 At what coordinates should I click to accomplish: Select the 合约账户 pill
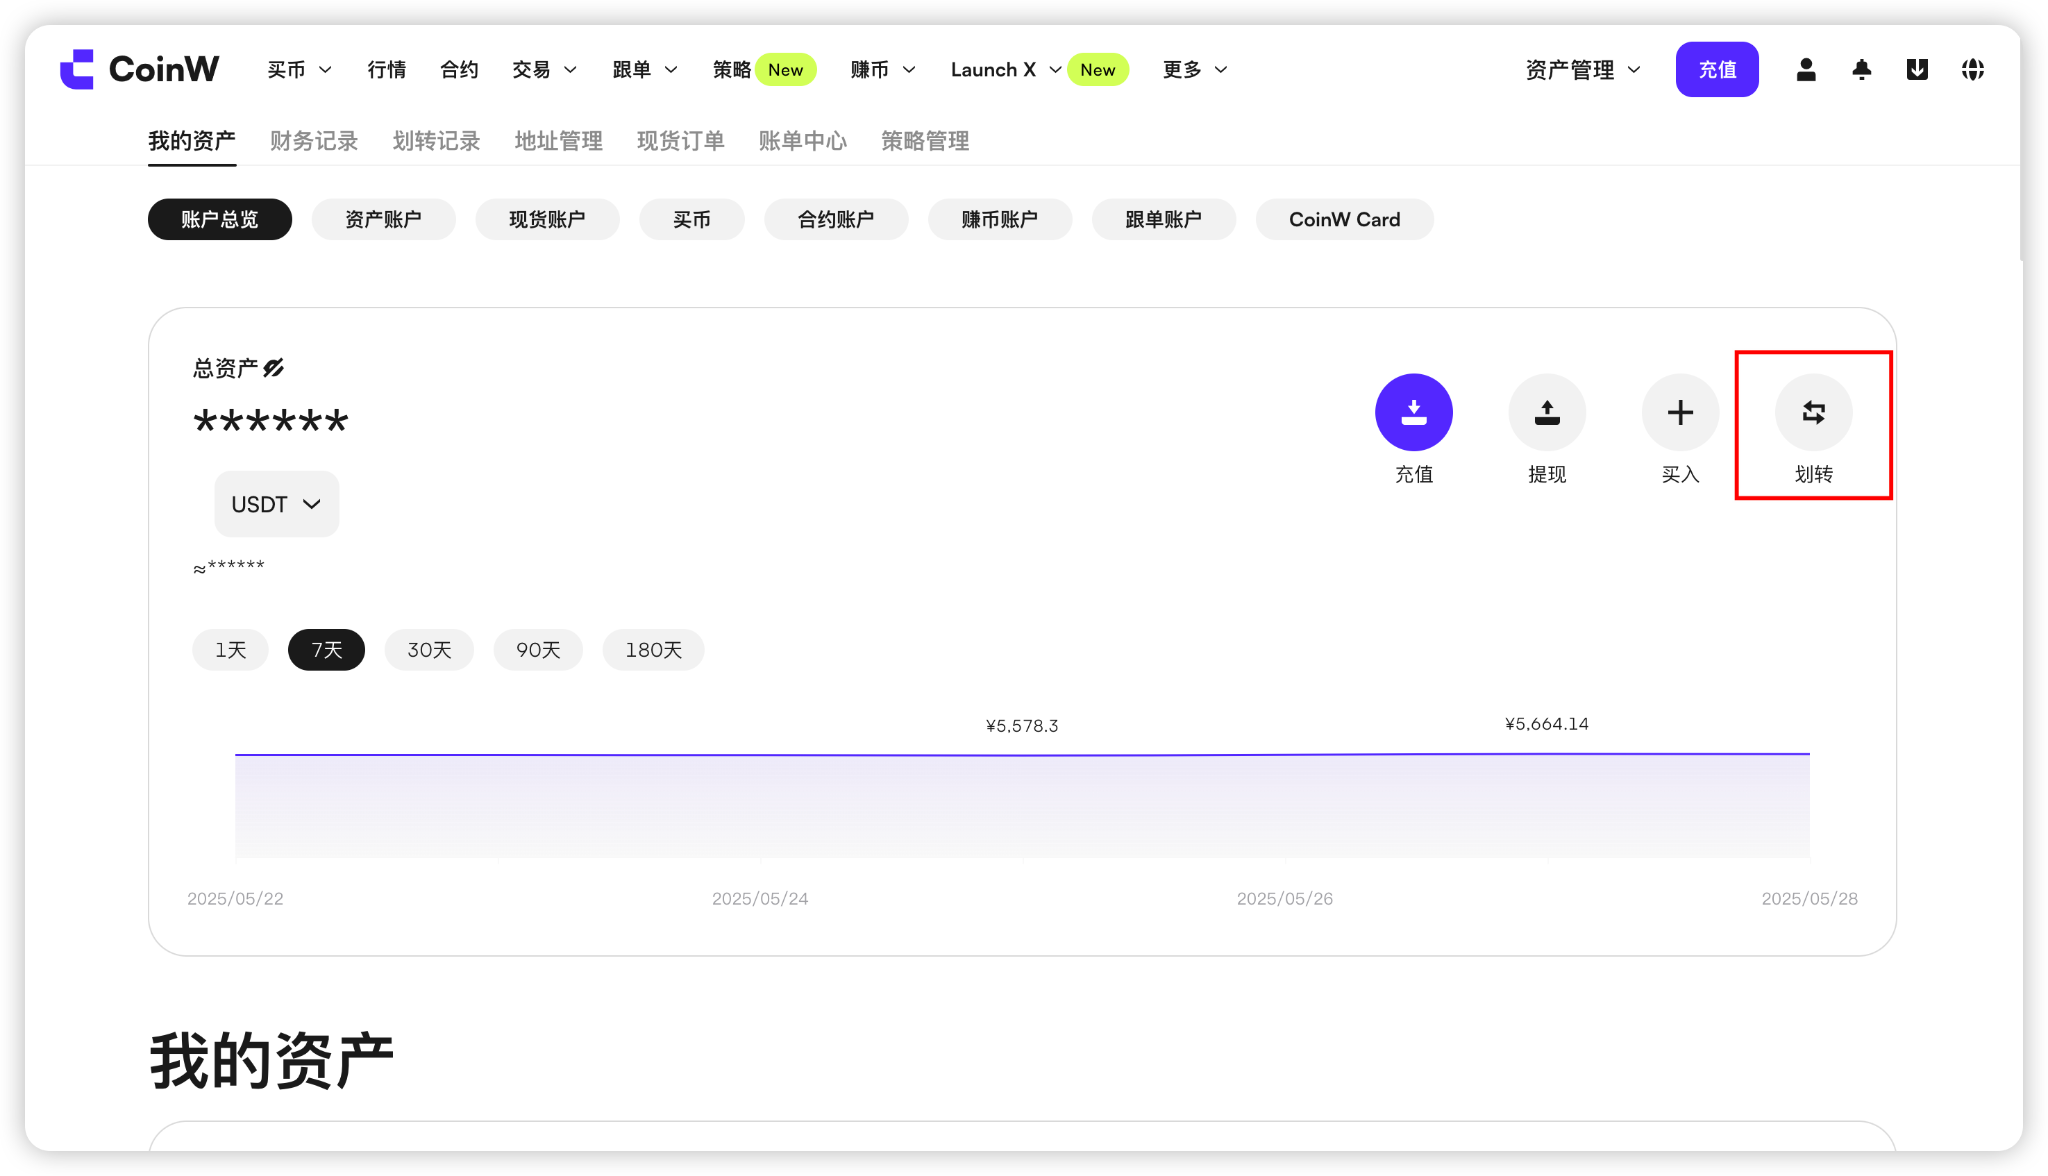(x=836, y=219)
